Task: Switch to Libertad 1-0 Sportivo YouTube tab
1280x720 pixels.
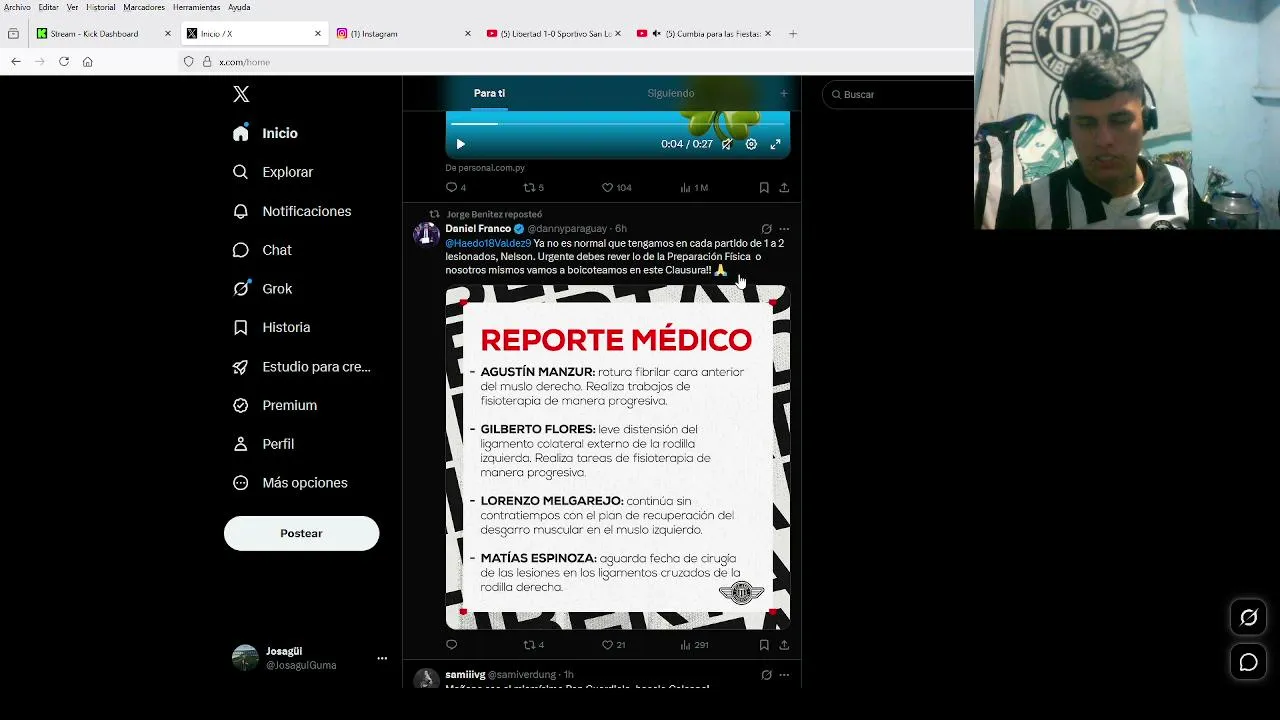Action: [554, 34]
